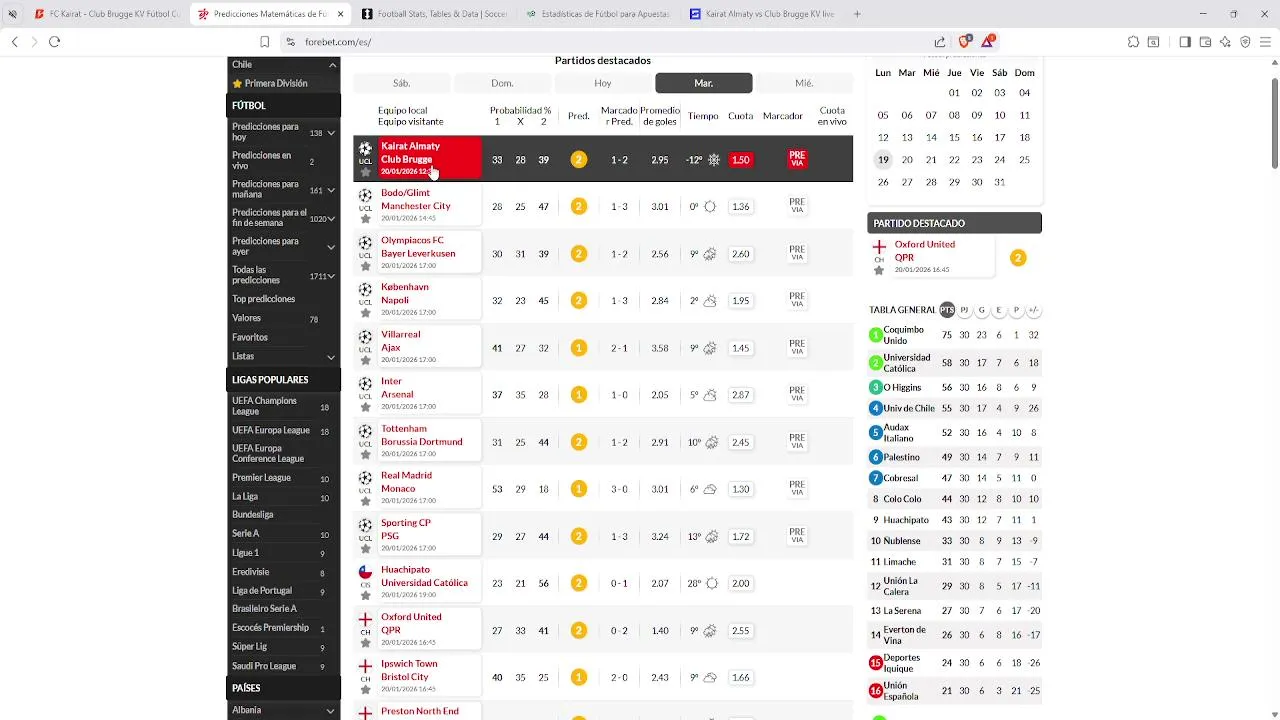Screen dimensions: 1280x720
Task: Click the prediction 1 badge for Real Madrid
Action: click(578, 489)
